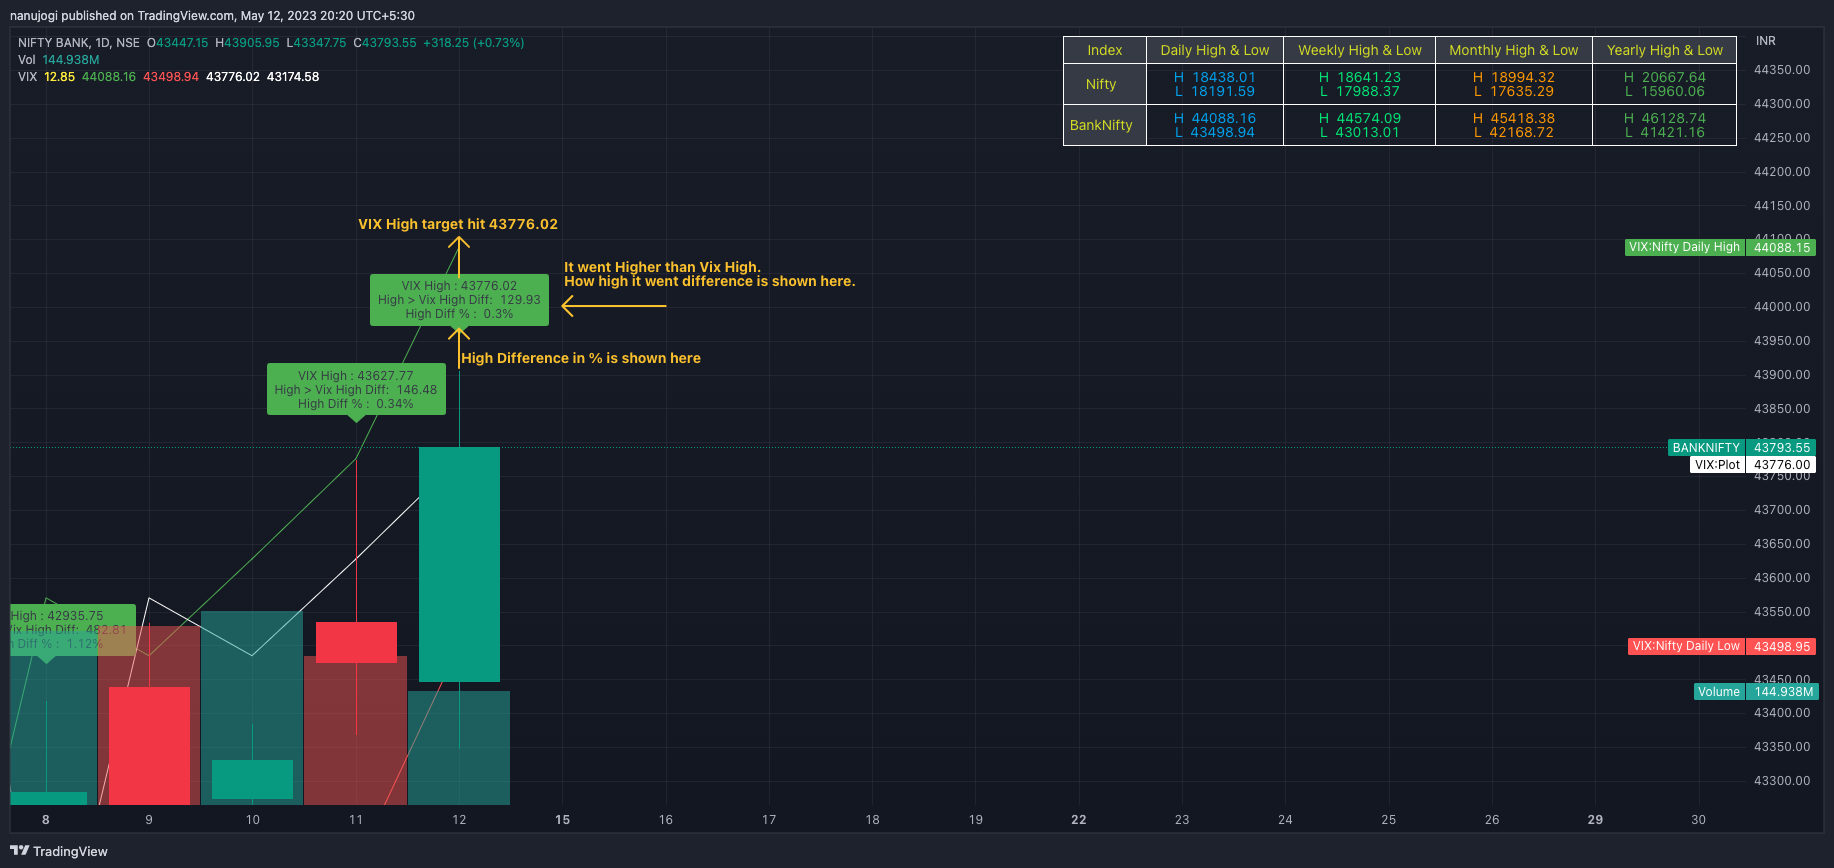Click BankNifty weekly high 44574.09

click(1360, 118)
